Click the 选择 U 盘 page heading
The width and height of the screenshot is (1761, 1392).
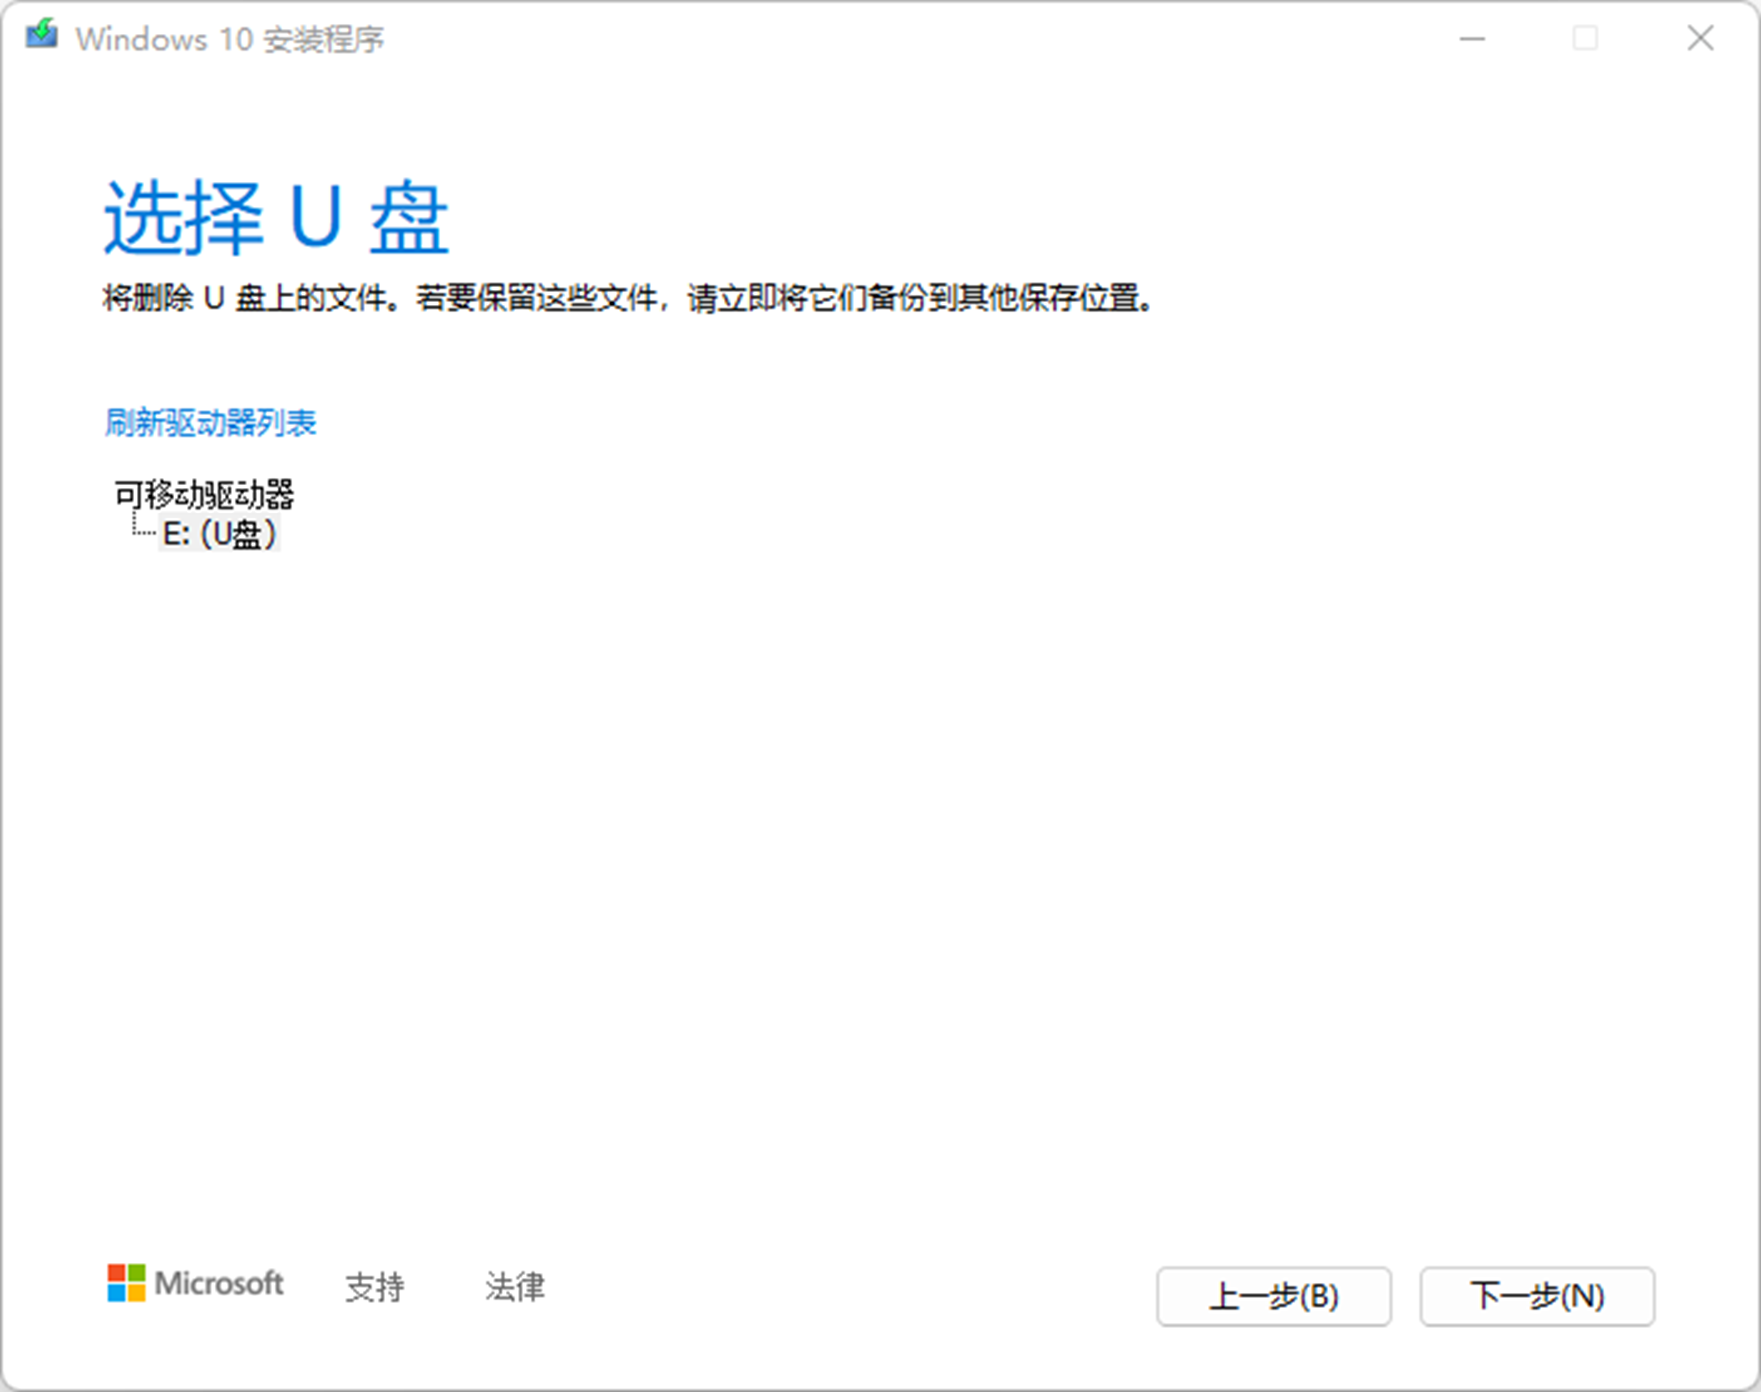pos(276,217)
